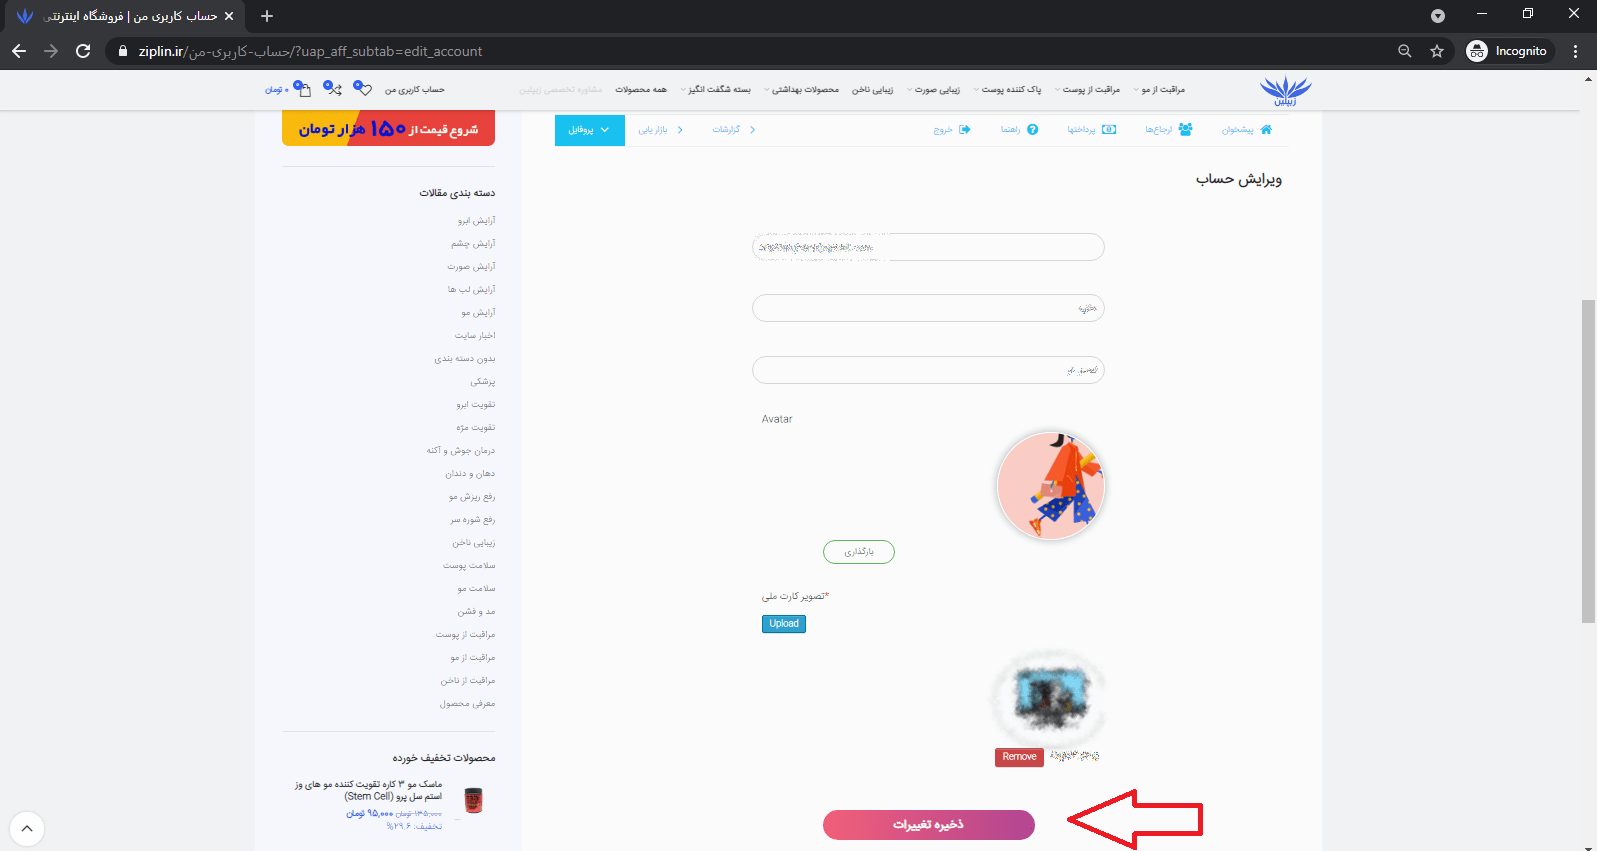The height and width of the screenshot is (851, 1597).
Task: Click the بارگذاری avatar upload button
Action: tap(859, 552)
